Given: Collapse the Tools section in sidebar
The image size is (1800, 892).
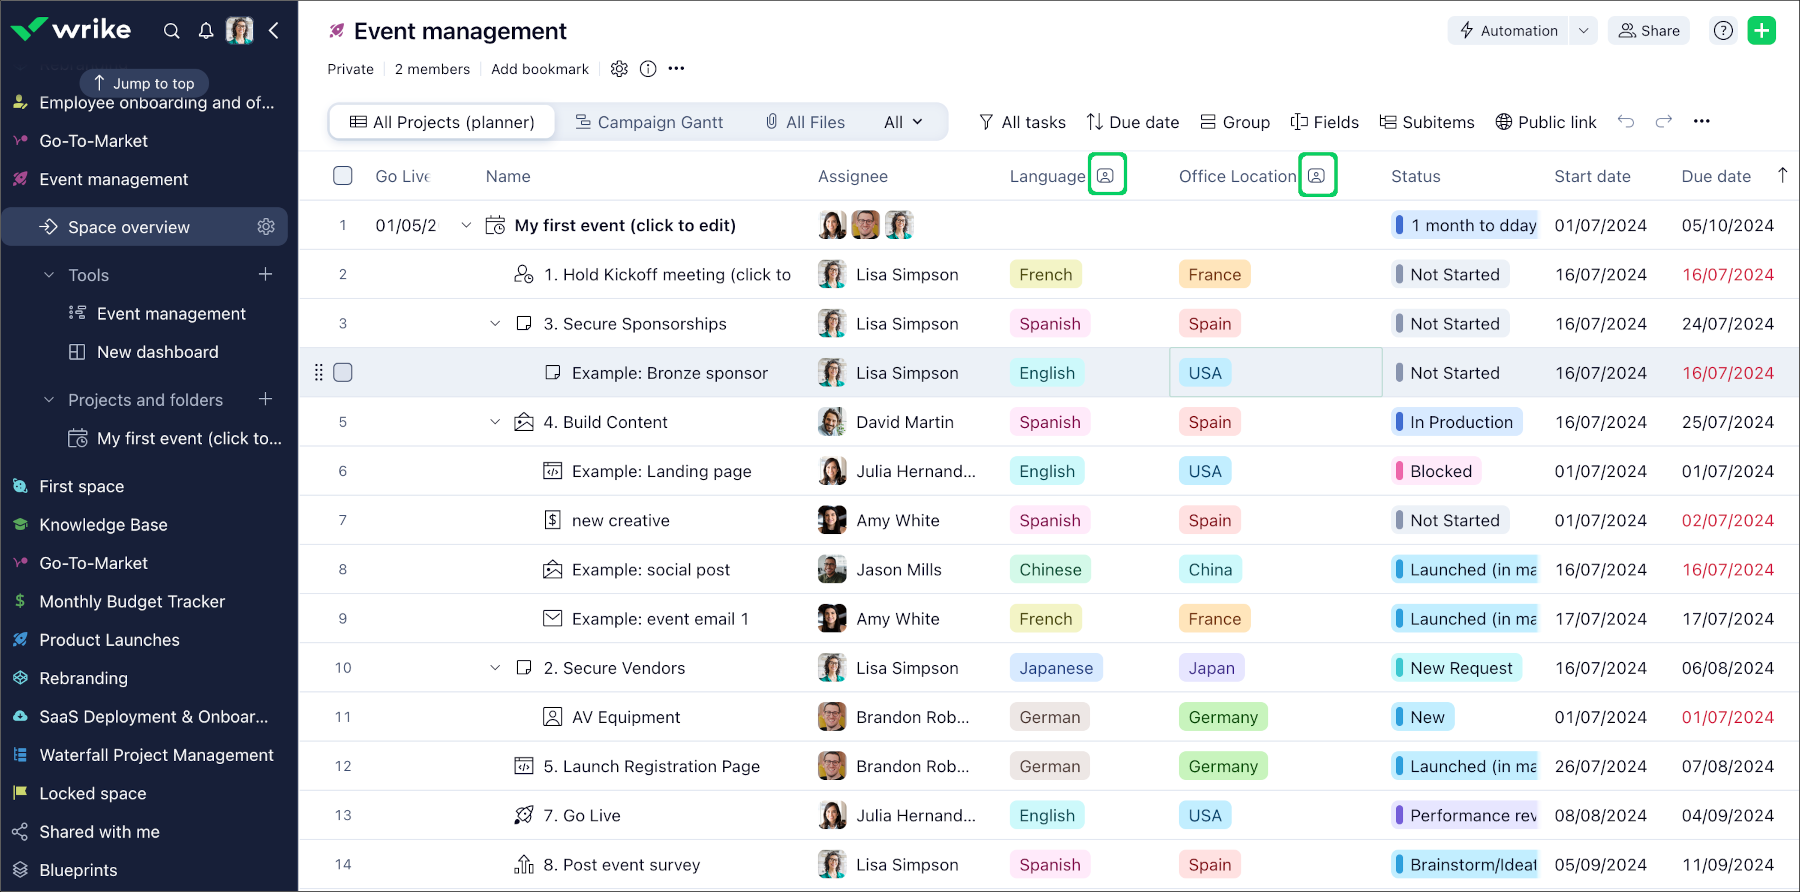Looking at the screenshot, I should [x=49, y=275].
